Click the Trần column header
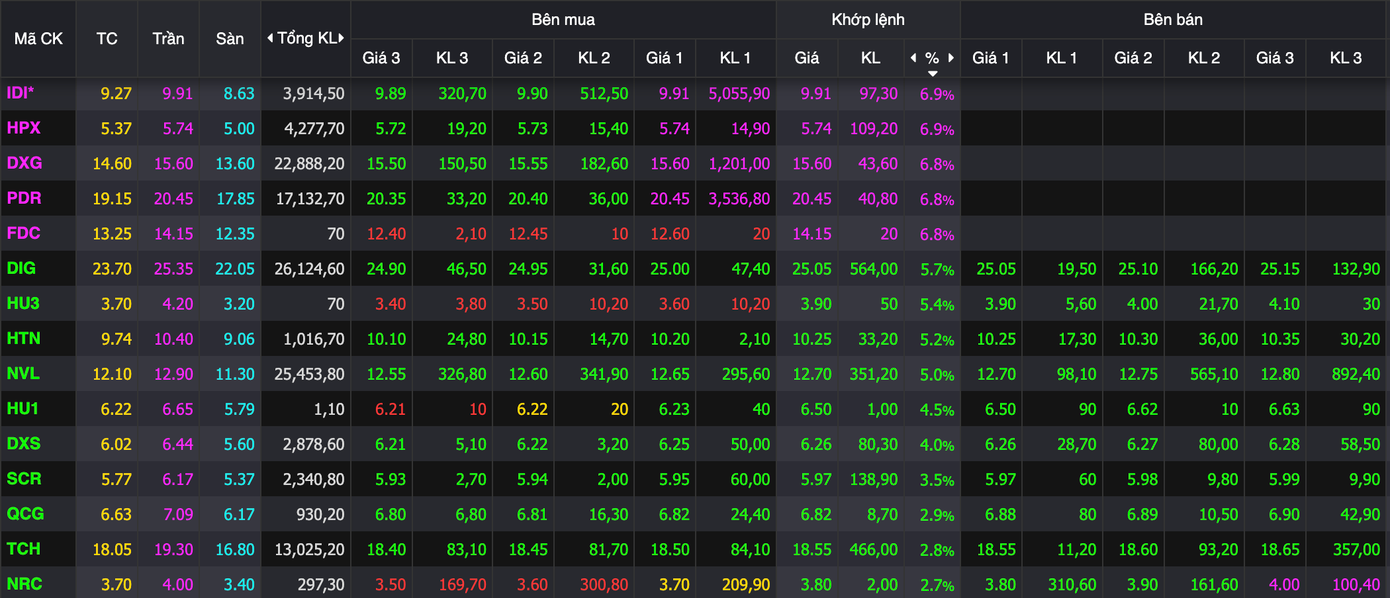The width and height of the screenshot is (1390, 598). [168, 39]
